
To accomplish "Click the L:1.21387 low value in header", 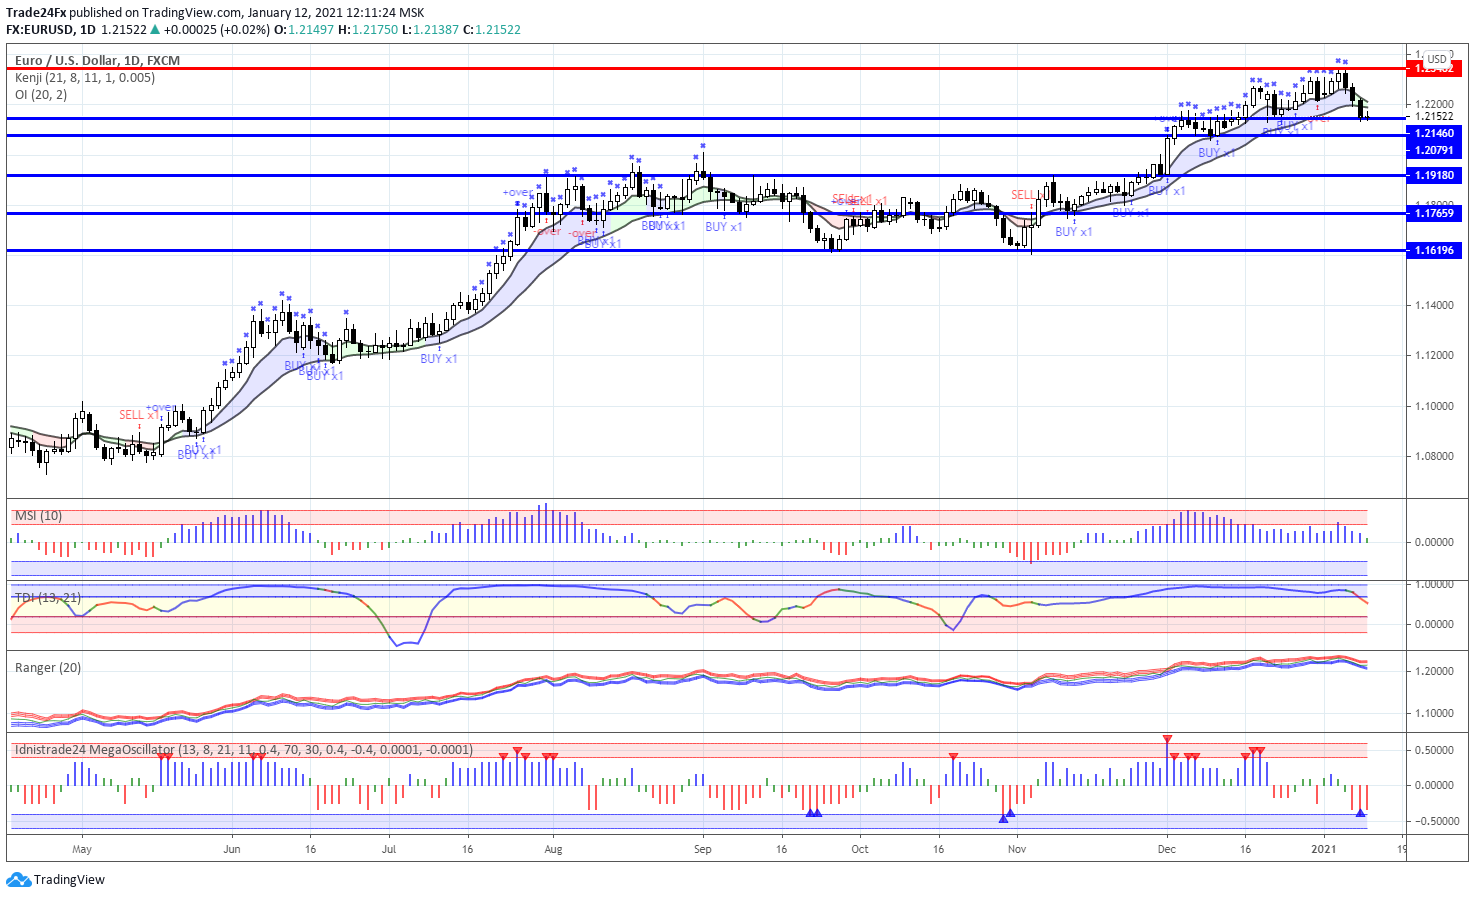I will click(x=431, y=29).
